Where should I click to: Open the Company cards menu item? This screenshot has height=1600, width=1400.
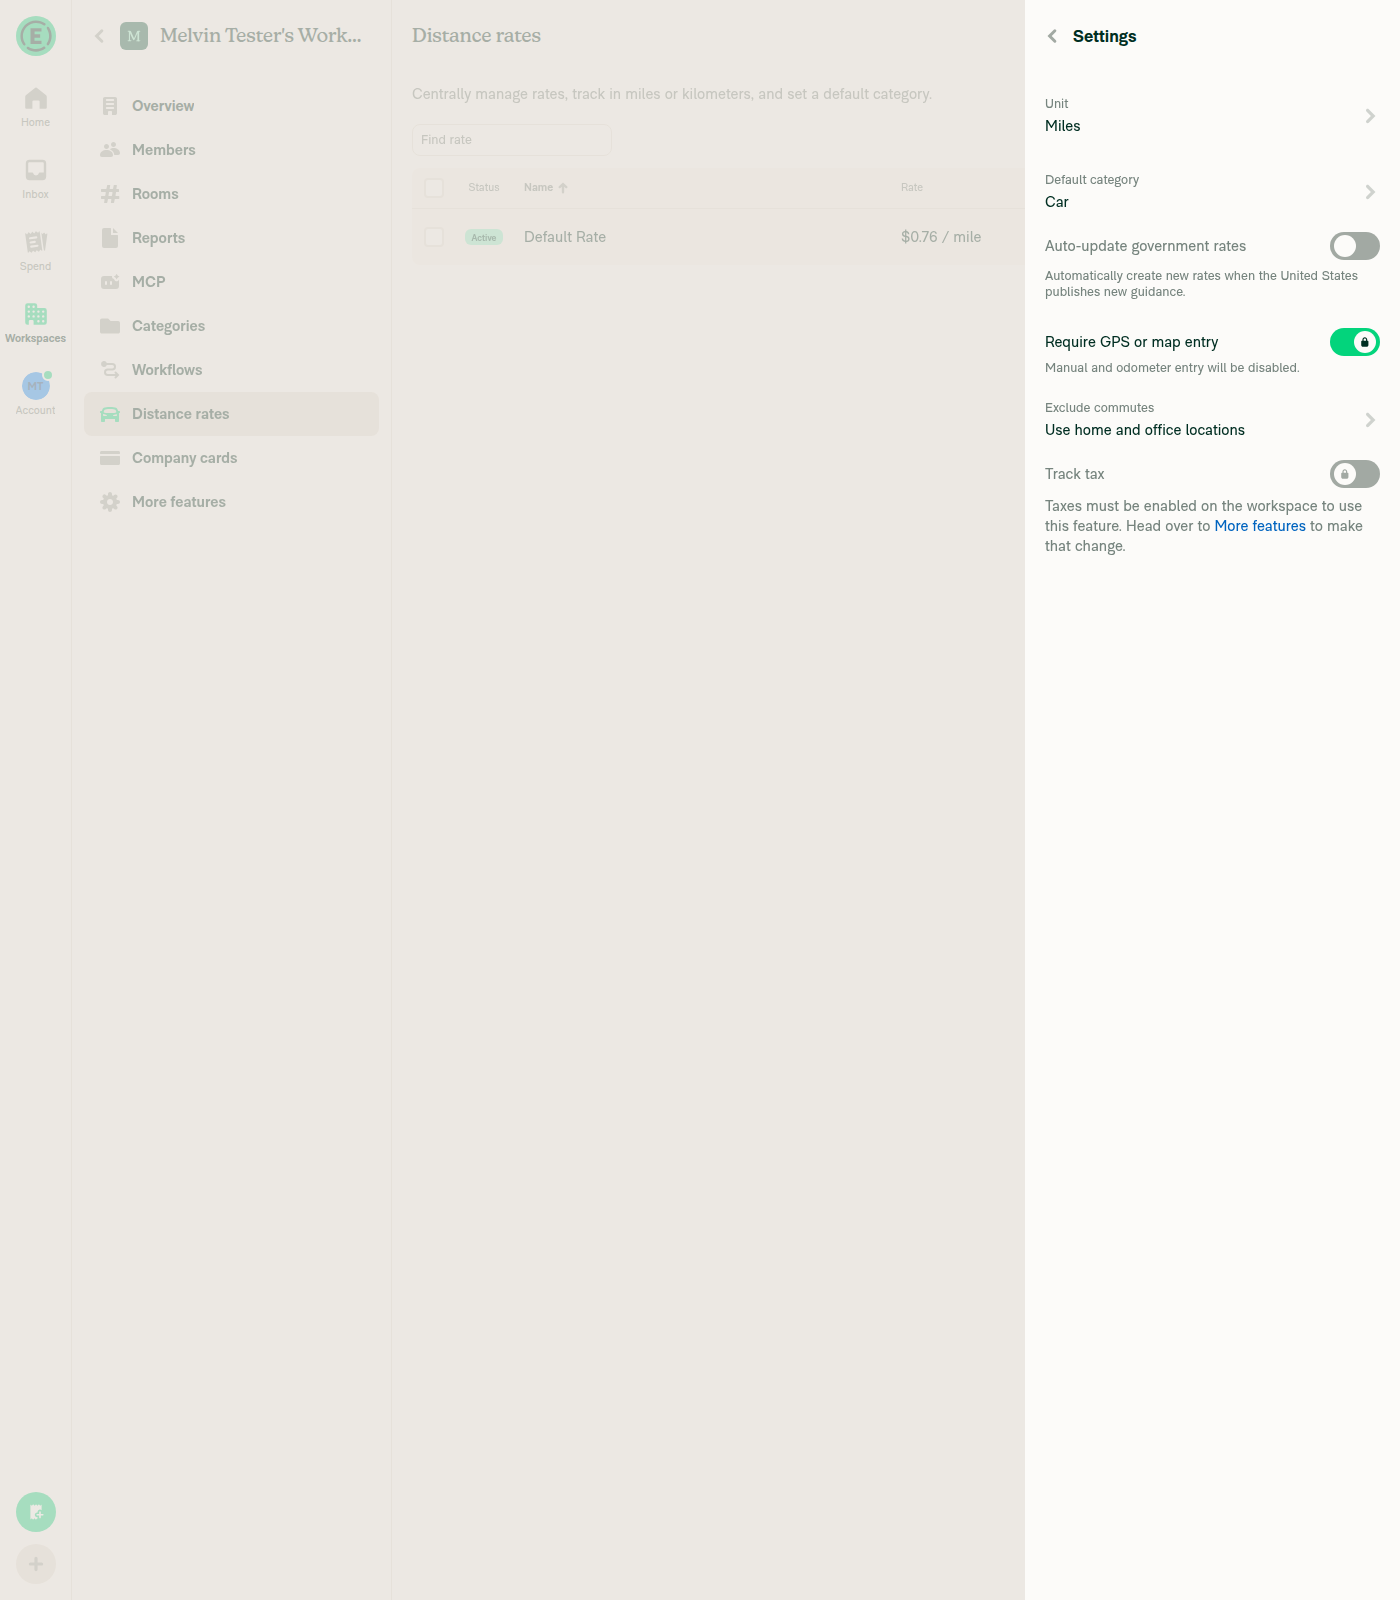click(x=231, y=458)
